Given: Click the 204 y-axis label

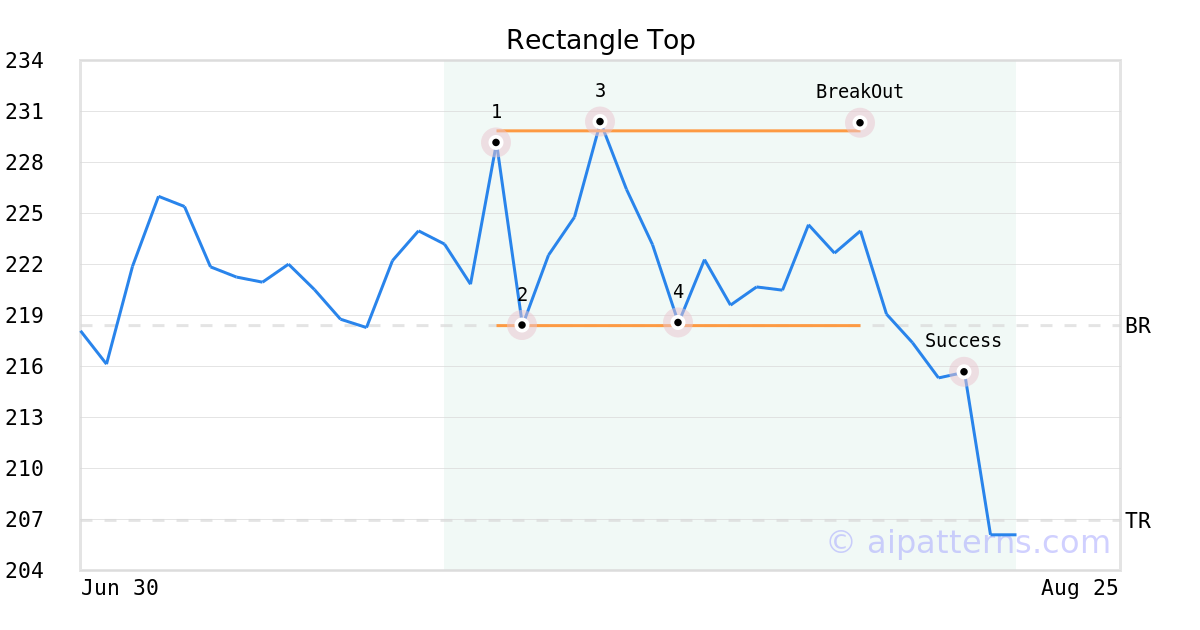Looking at the screenshot, I should pos(24,571).
